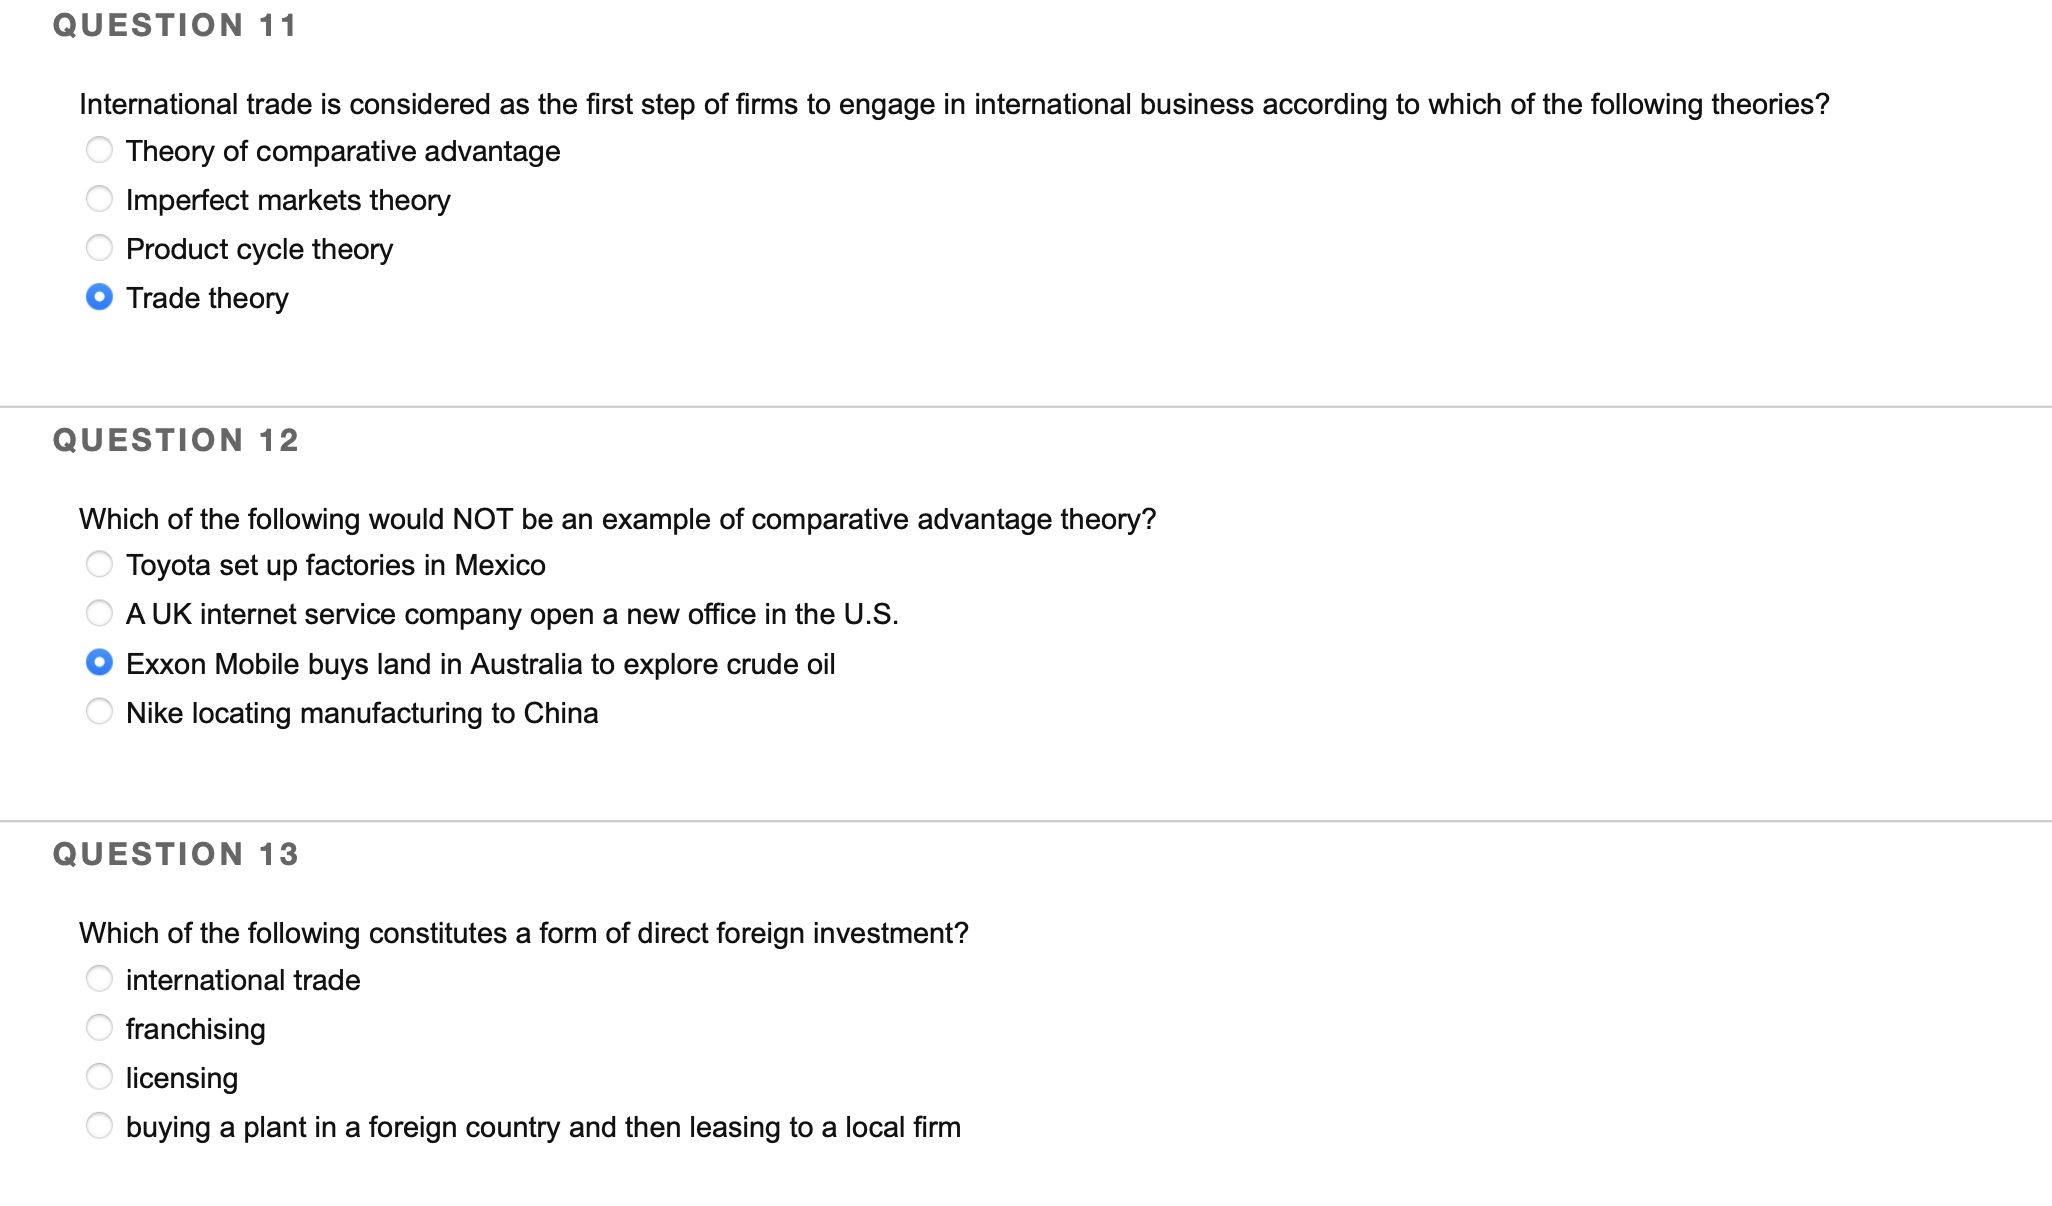This screenshot has width=2052, height=1206.
Task: Click the QUESTION 12 heading
Action: [176, 439]
